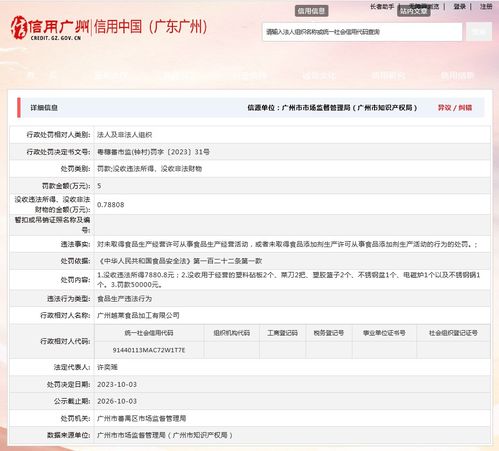
Task: Click the 详细信息 section heading
Action: point(44,108)
